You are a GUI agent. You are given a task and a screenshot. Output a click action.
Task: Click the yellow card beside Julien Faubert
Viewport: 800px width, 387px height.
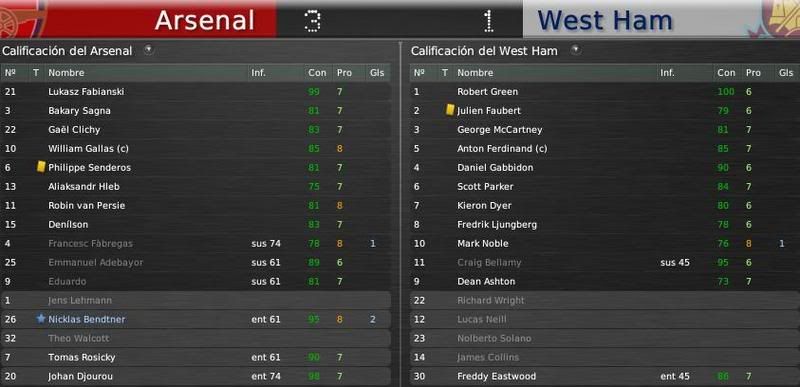tap(450, 110)
